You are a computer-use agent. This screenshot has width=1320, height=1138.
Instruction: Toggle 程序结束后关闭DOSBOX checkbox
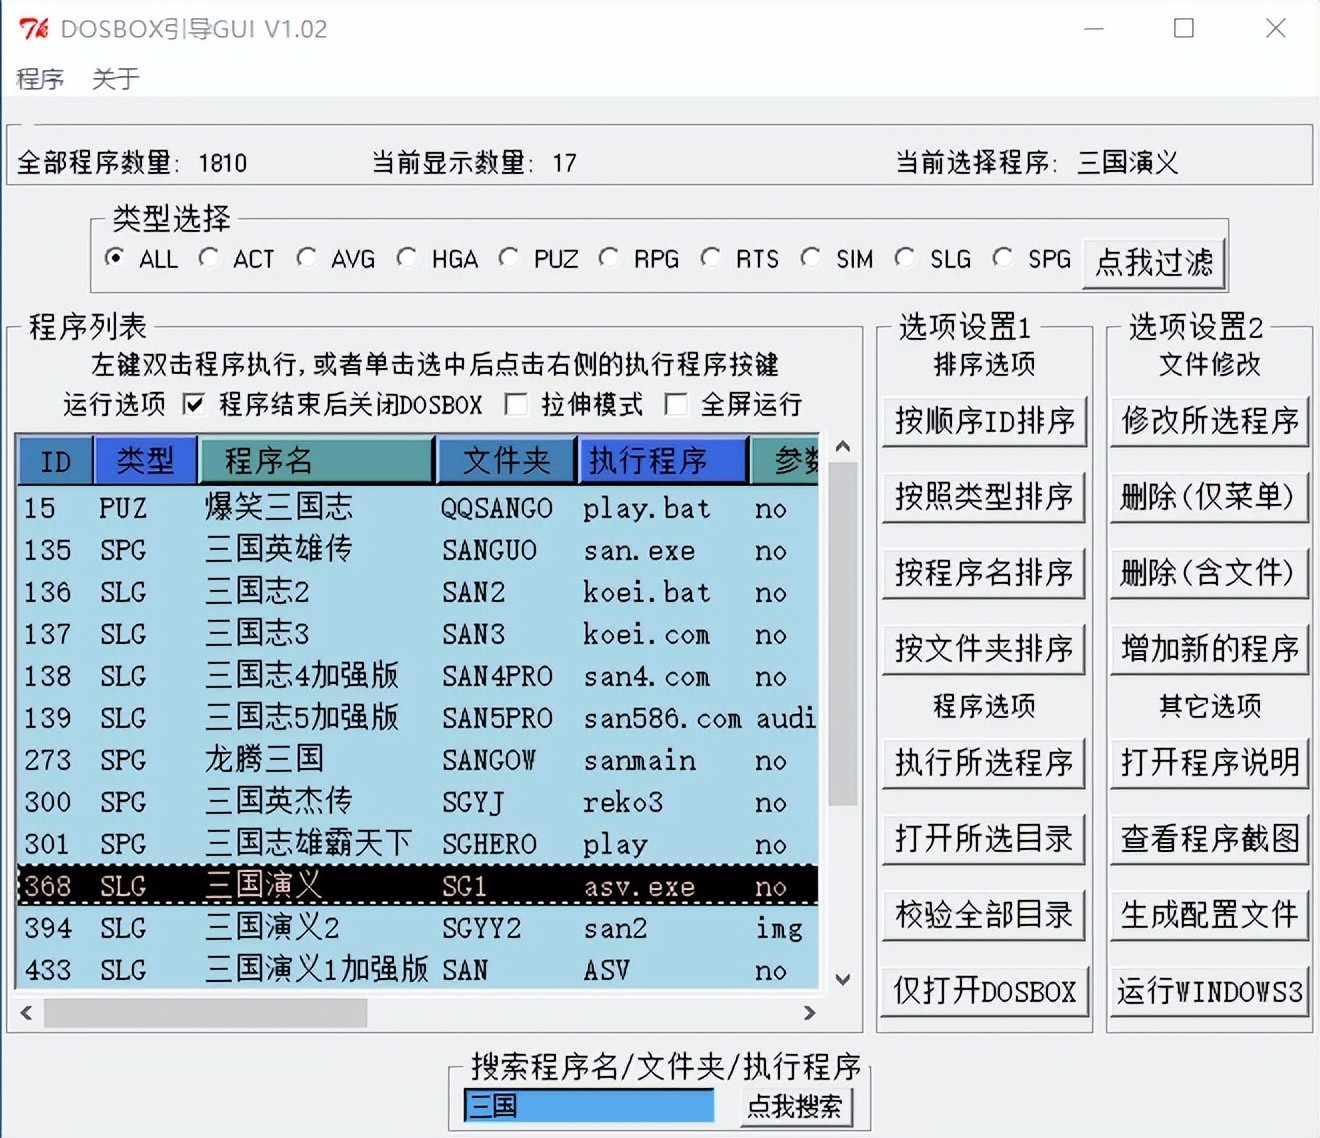point(194,404)
